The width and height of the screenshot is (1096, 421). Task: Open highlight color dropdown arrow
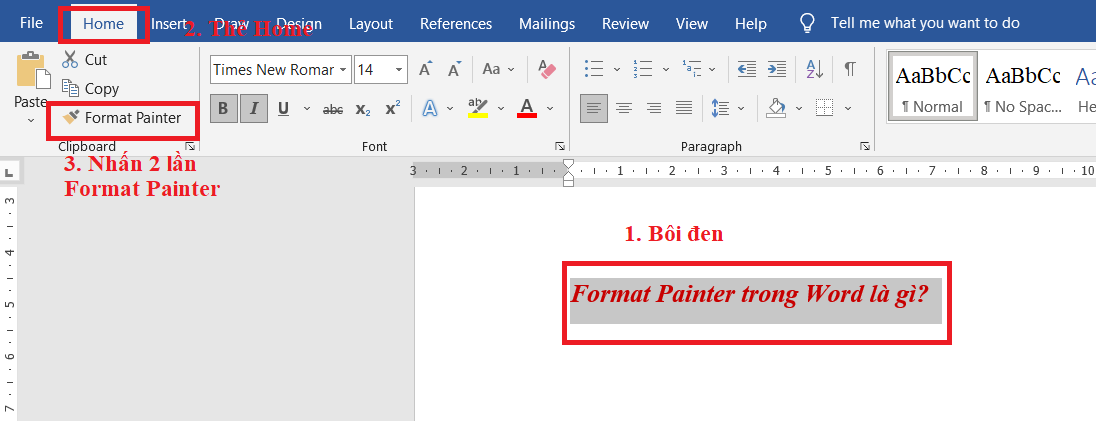(x=501, y=109)
